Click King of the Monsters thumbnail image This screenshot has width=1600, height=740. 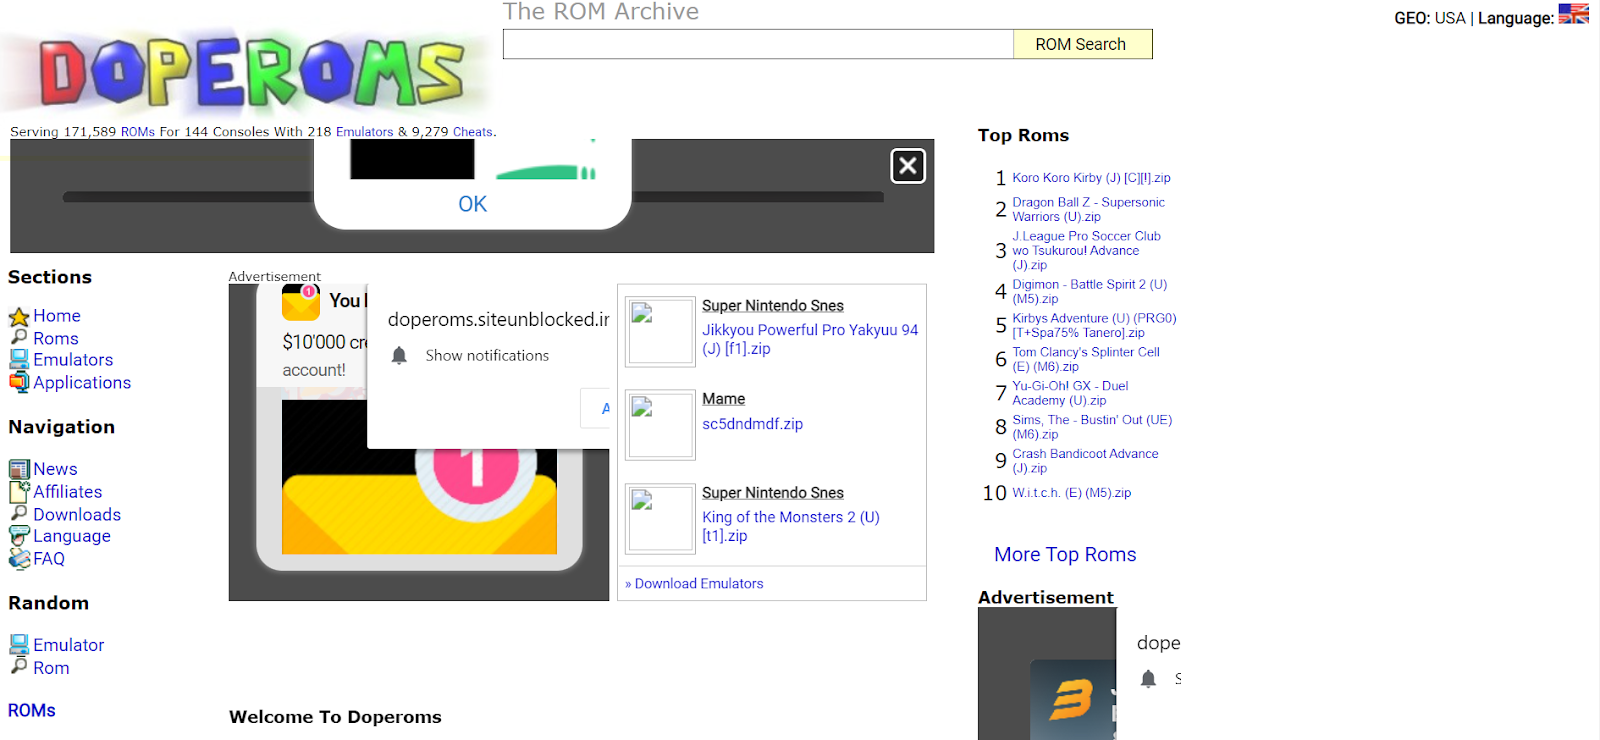660,519
